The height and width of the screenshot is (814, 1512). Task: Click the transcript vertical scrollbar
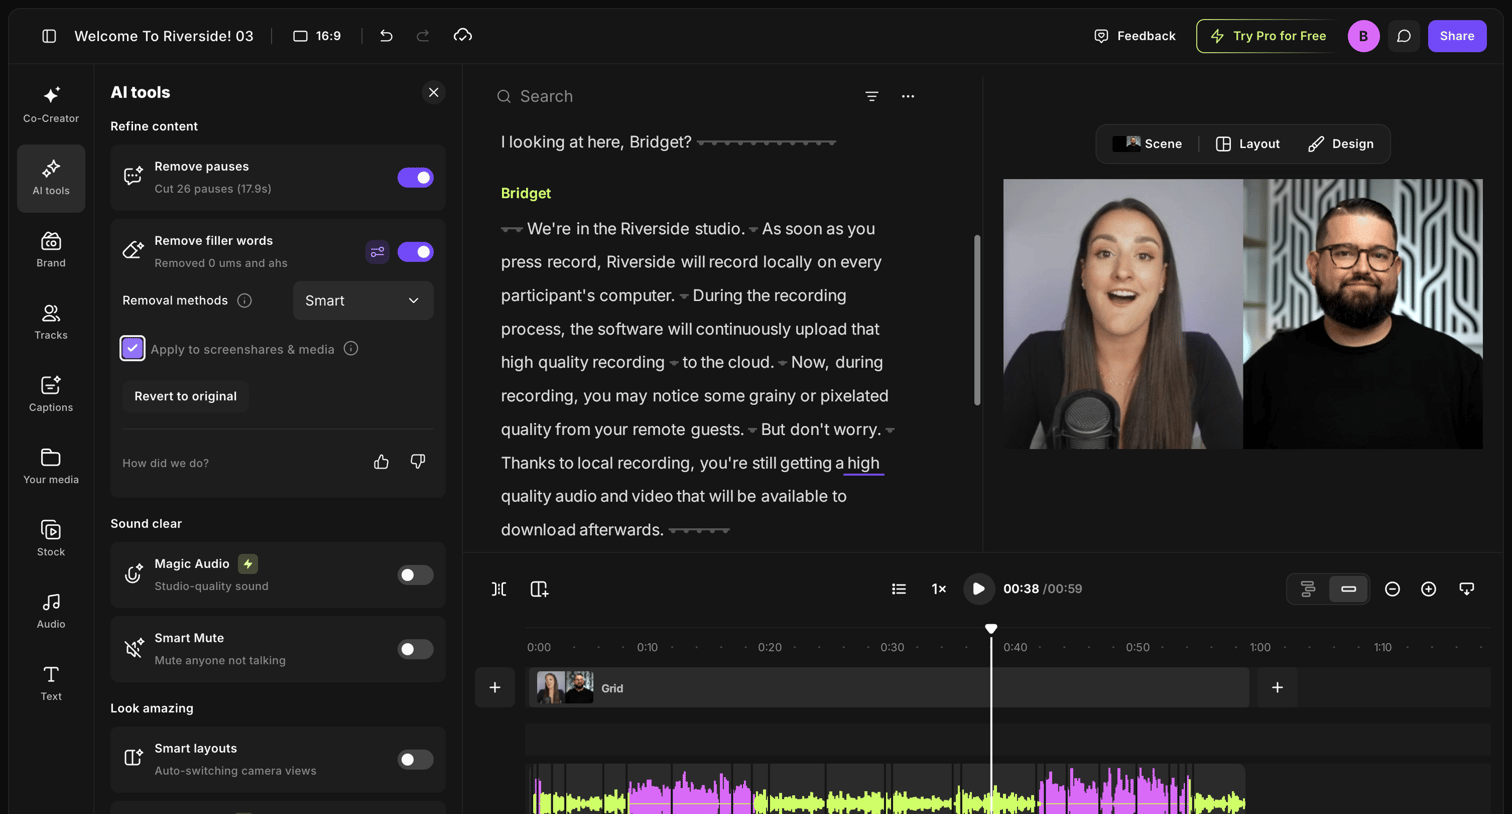click(x=977, y=320)
